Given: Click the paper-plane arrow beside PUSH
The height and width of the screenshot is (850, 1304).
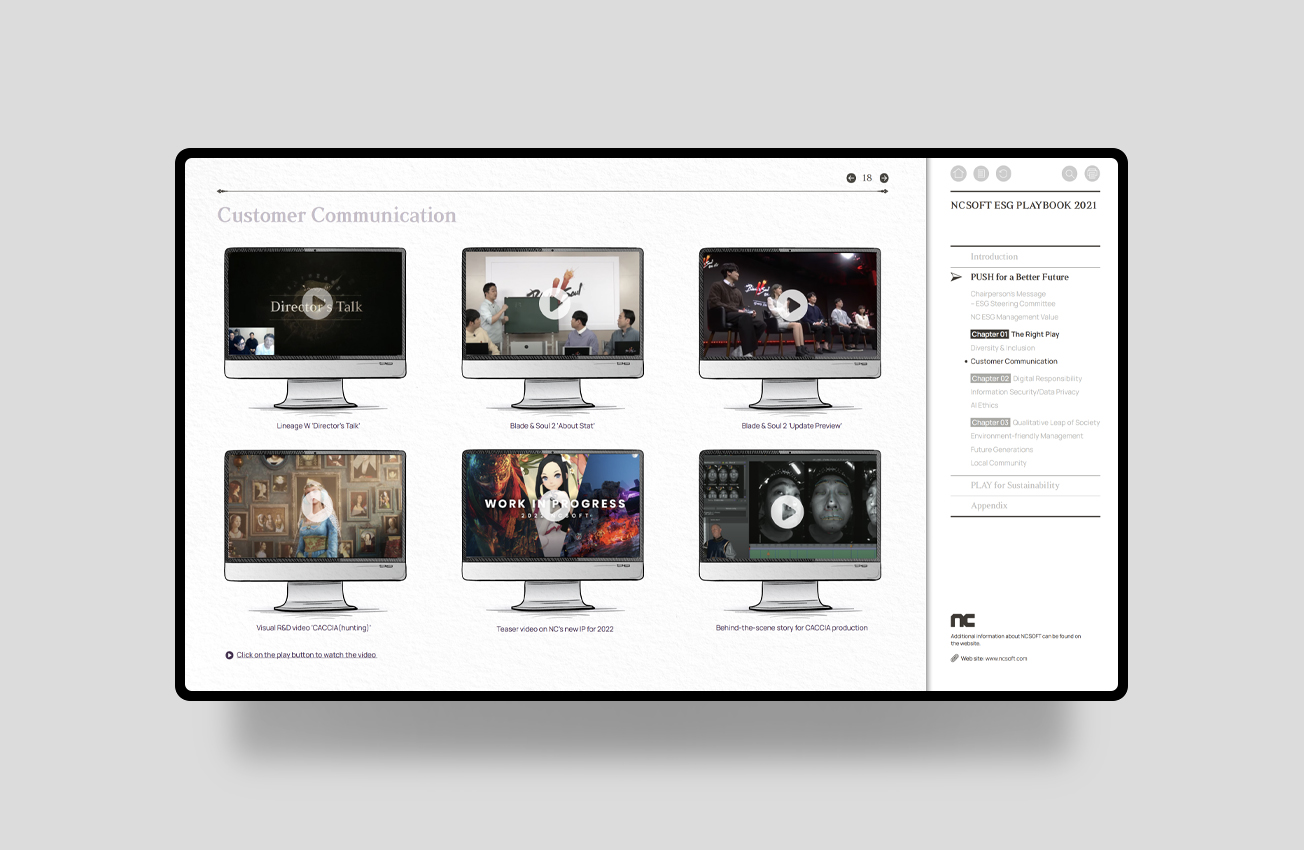Looking at the screenshot, I should 956,277.
